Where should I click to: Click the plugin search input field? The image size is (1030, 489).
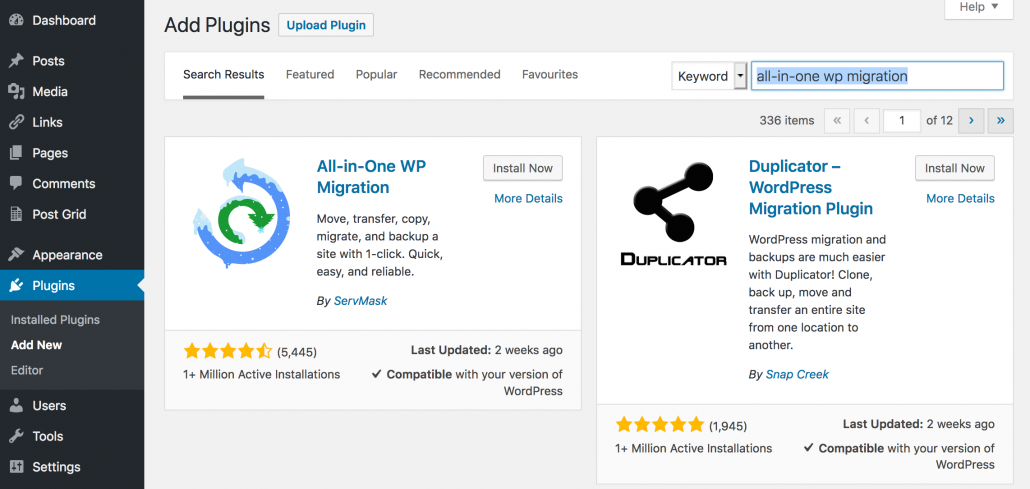pos(877,76)
